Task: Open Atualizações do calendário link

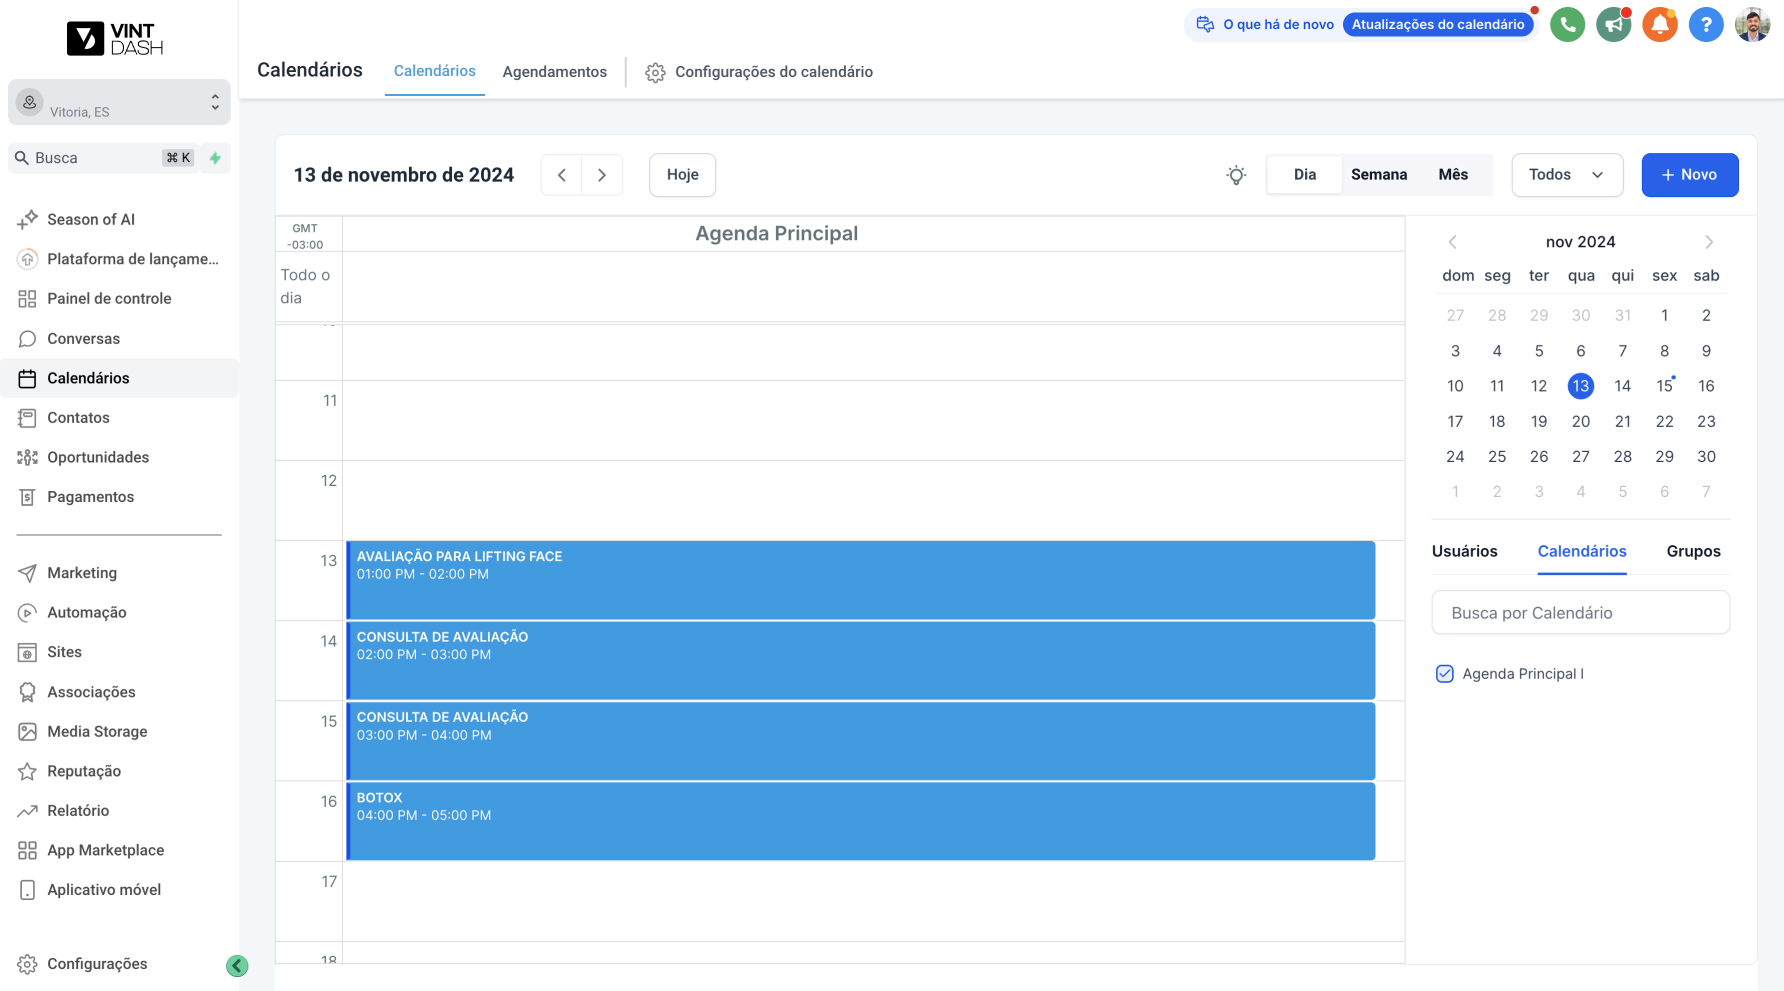Action: pyautogui.click(x=1437, y=24)
